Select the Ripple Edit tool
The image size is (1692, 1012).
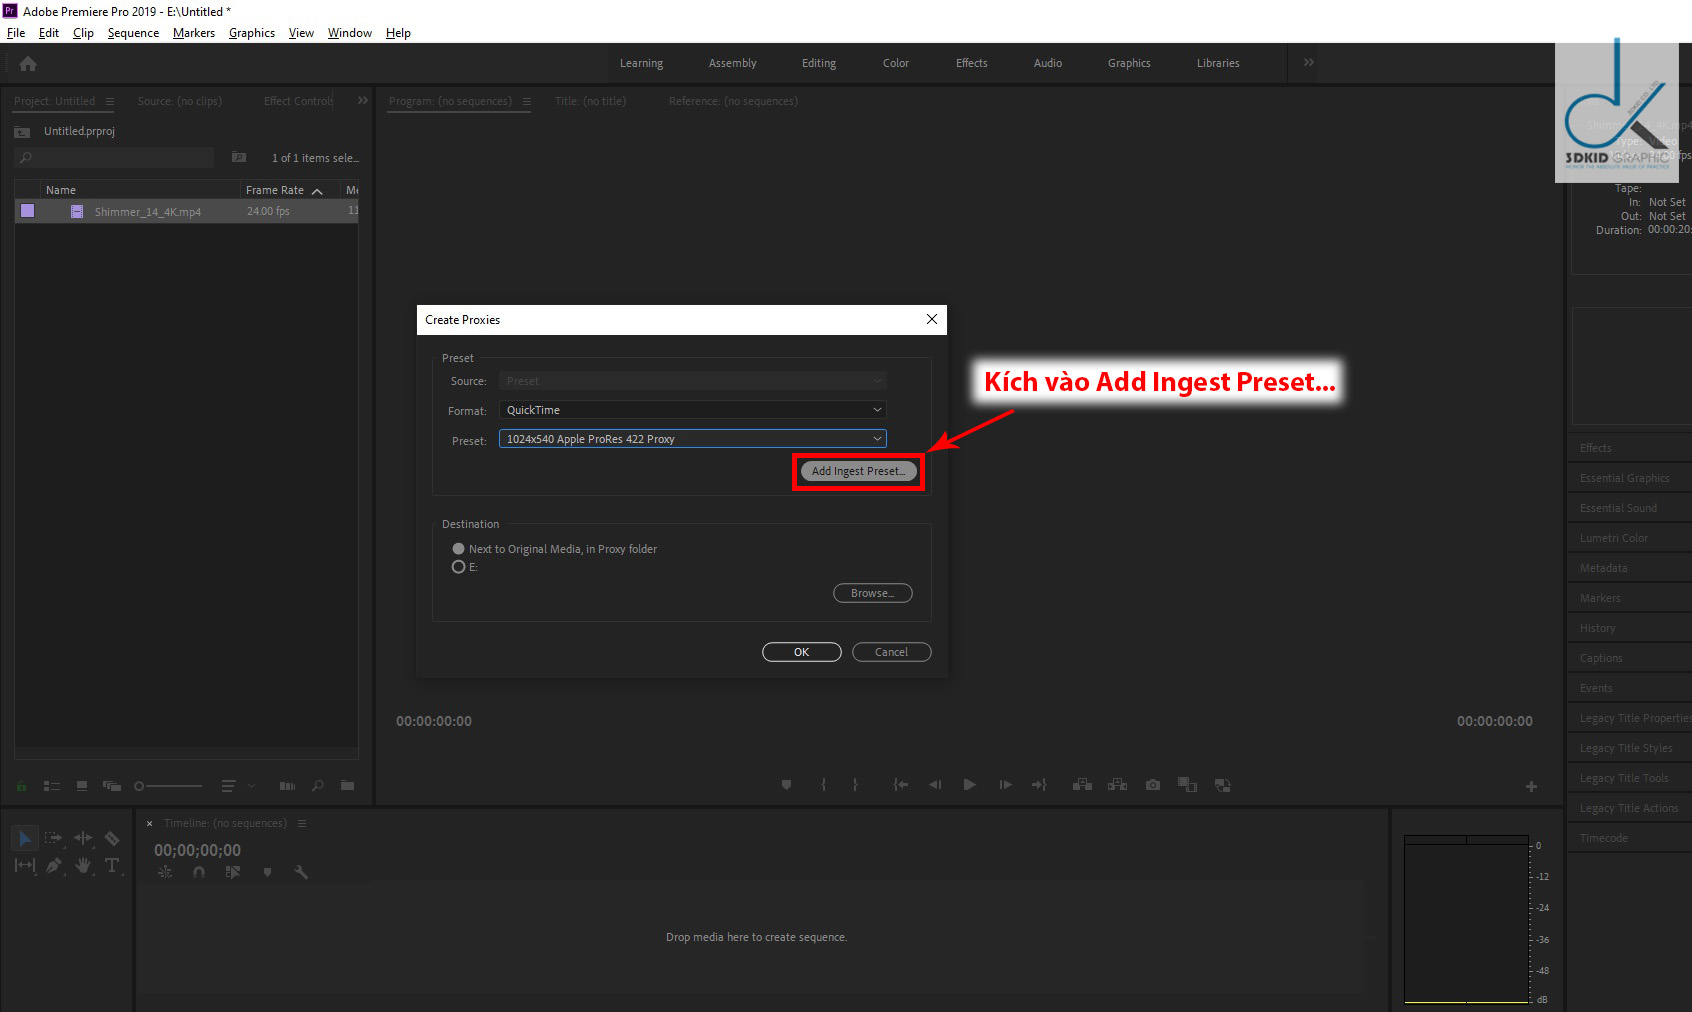click(x=83, y=838)
